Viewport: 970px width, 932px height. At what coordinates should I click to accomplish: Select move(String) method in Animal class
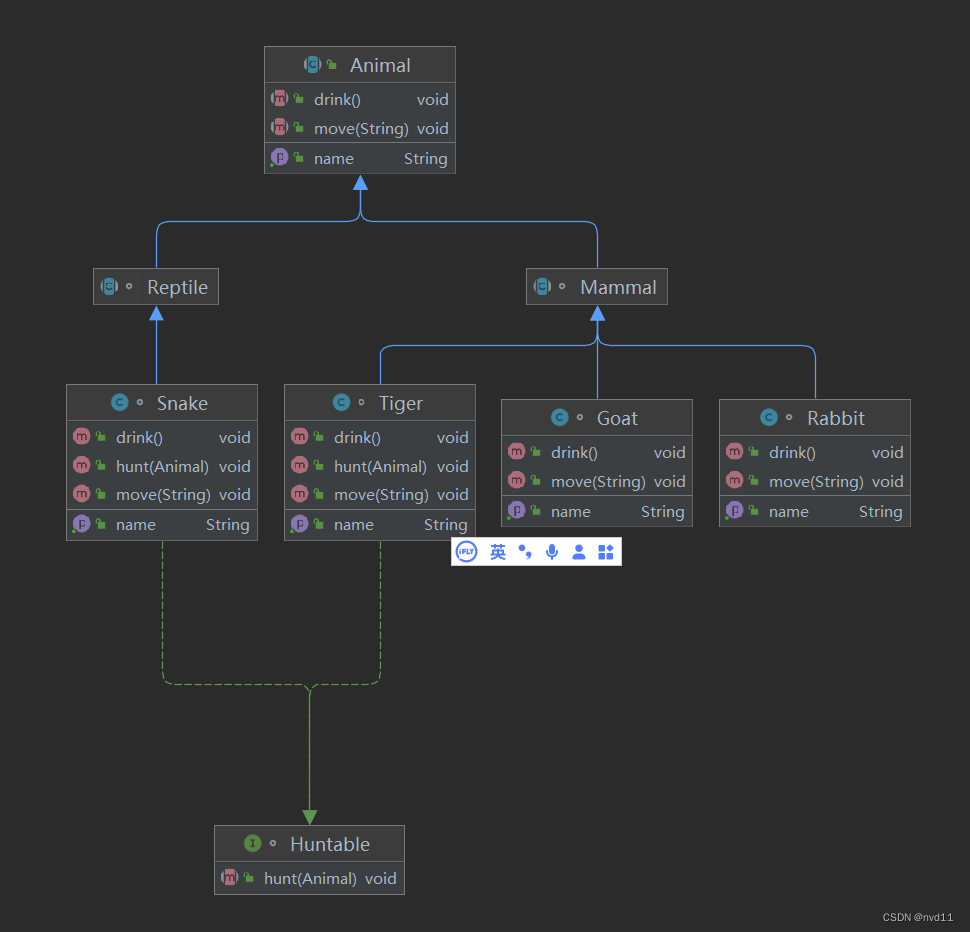(x=360, y=128)
